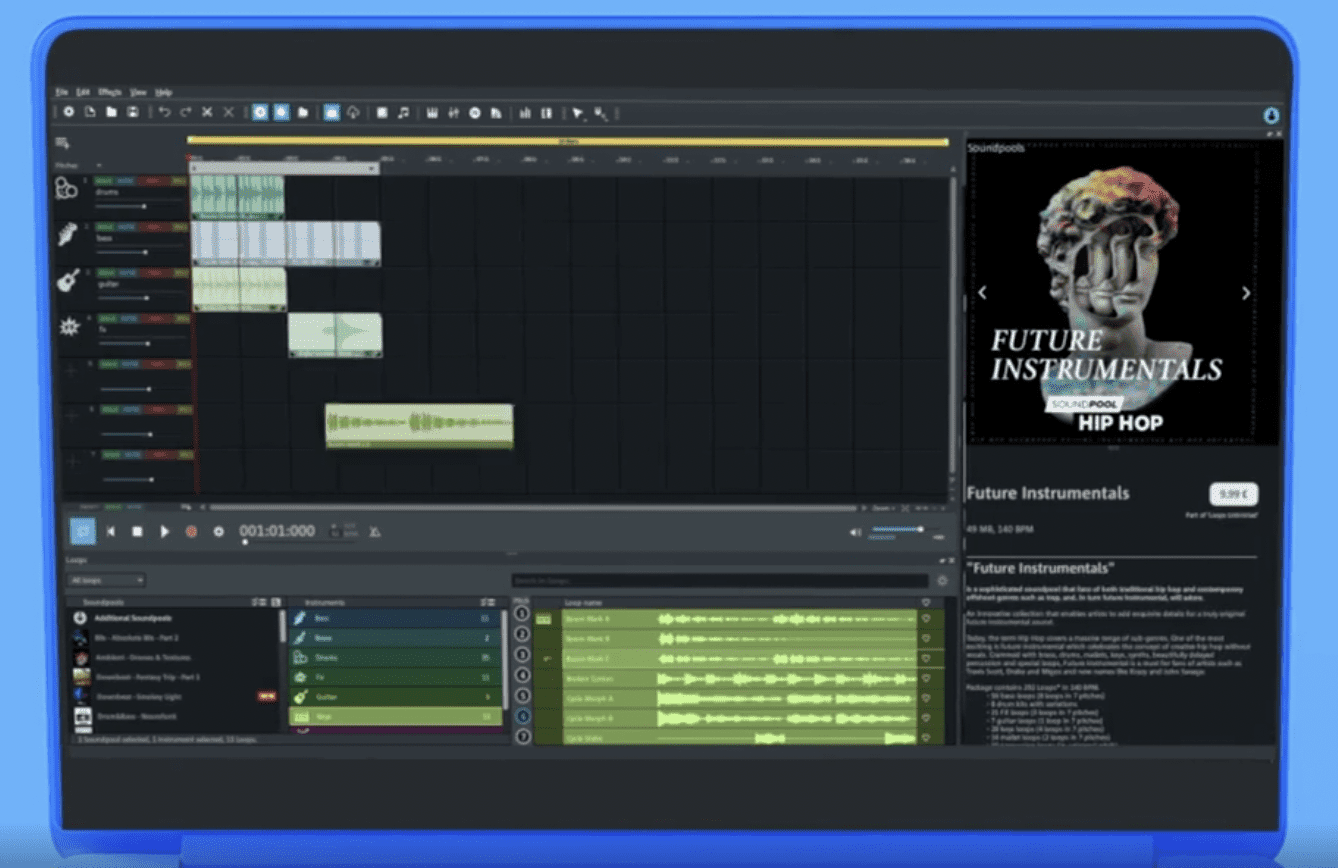Favorite the first loop with its heart icon
1338x868 pixels.
pyautogui.click(x=926, y=619)
